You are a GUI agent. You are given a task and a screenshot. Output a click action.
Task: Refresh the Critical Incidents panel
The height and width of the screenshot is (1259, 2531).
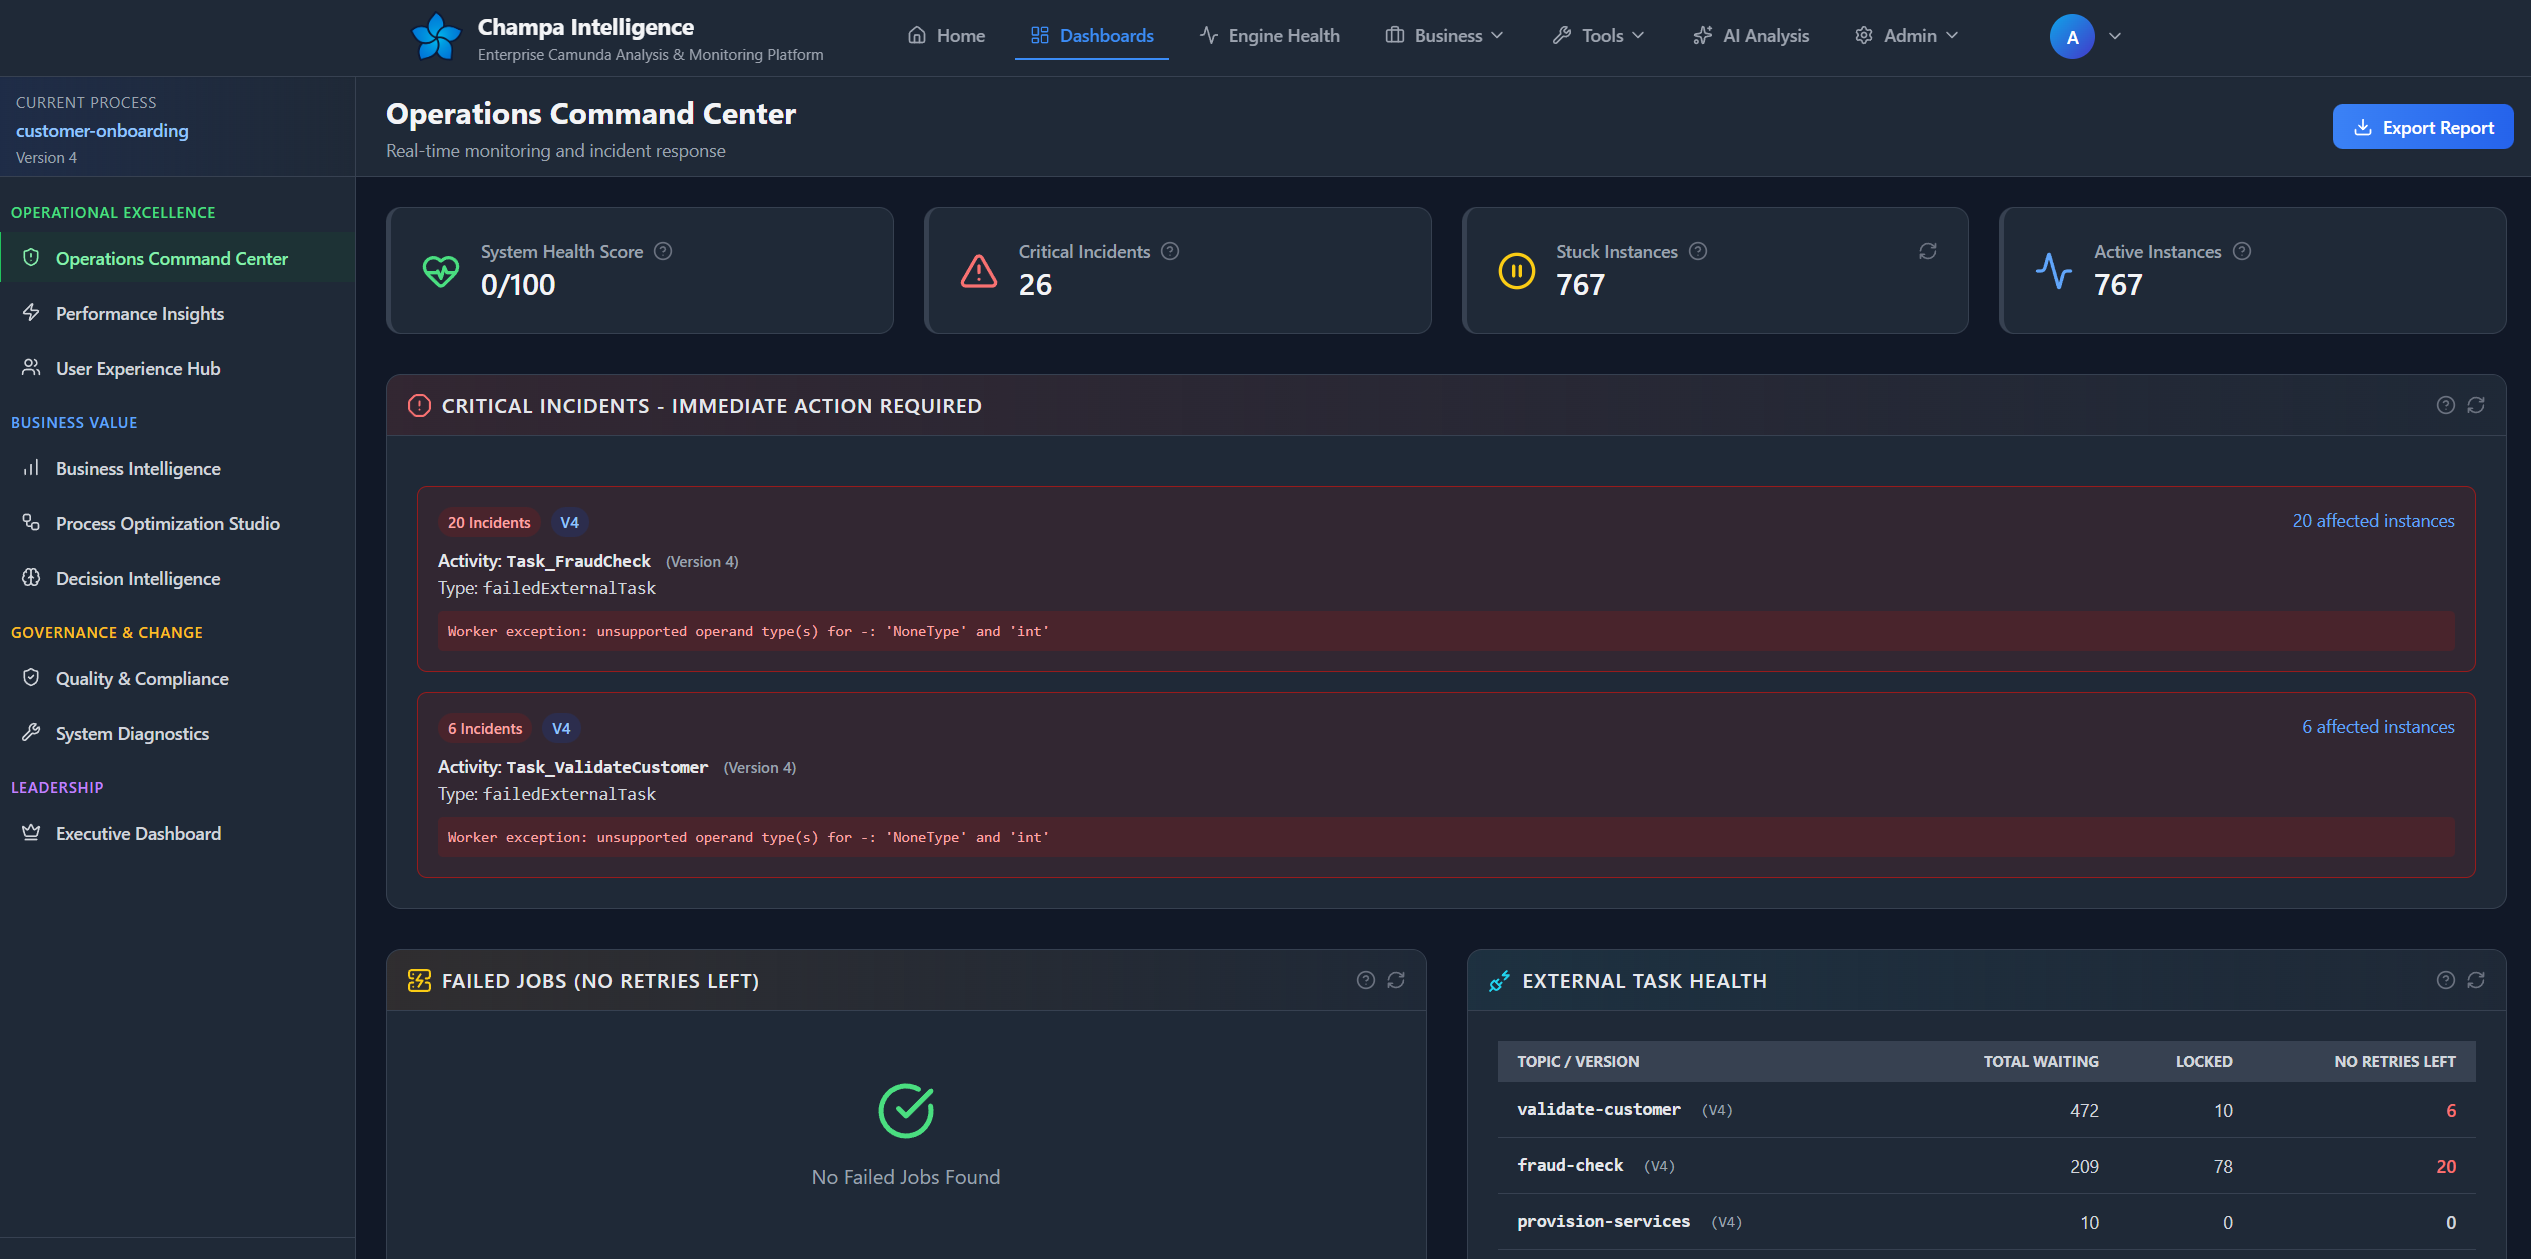pyautogui.click(x=2476, y=405)
